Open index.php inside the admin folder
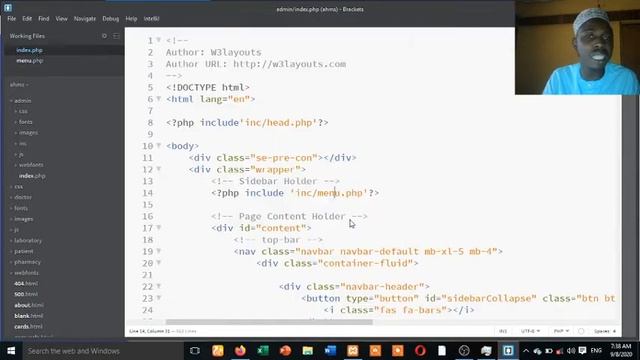This screenshot has width=640, height=360. coord(32,176)
